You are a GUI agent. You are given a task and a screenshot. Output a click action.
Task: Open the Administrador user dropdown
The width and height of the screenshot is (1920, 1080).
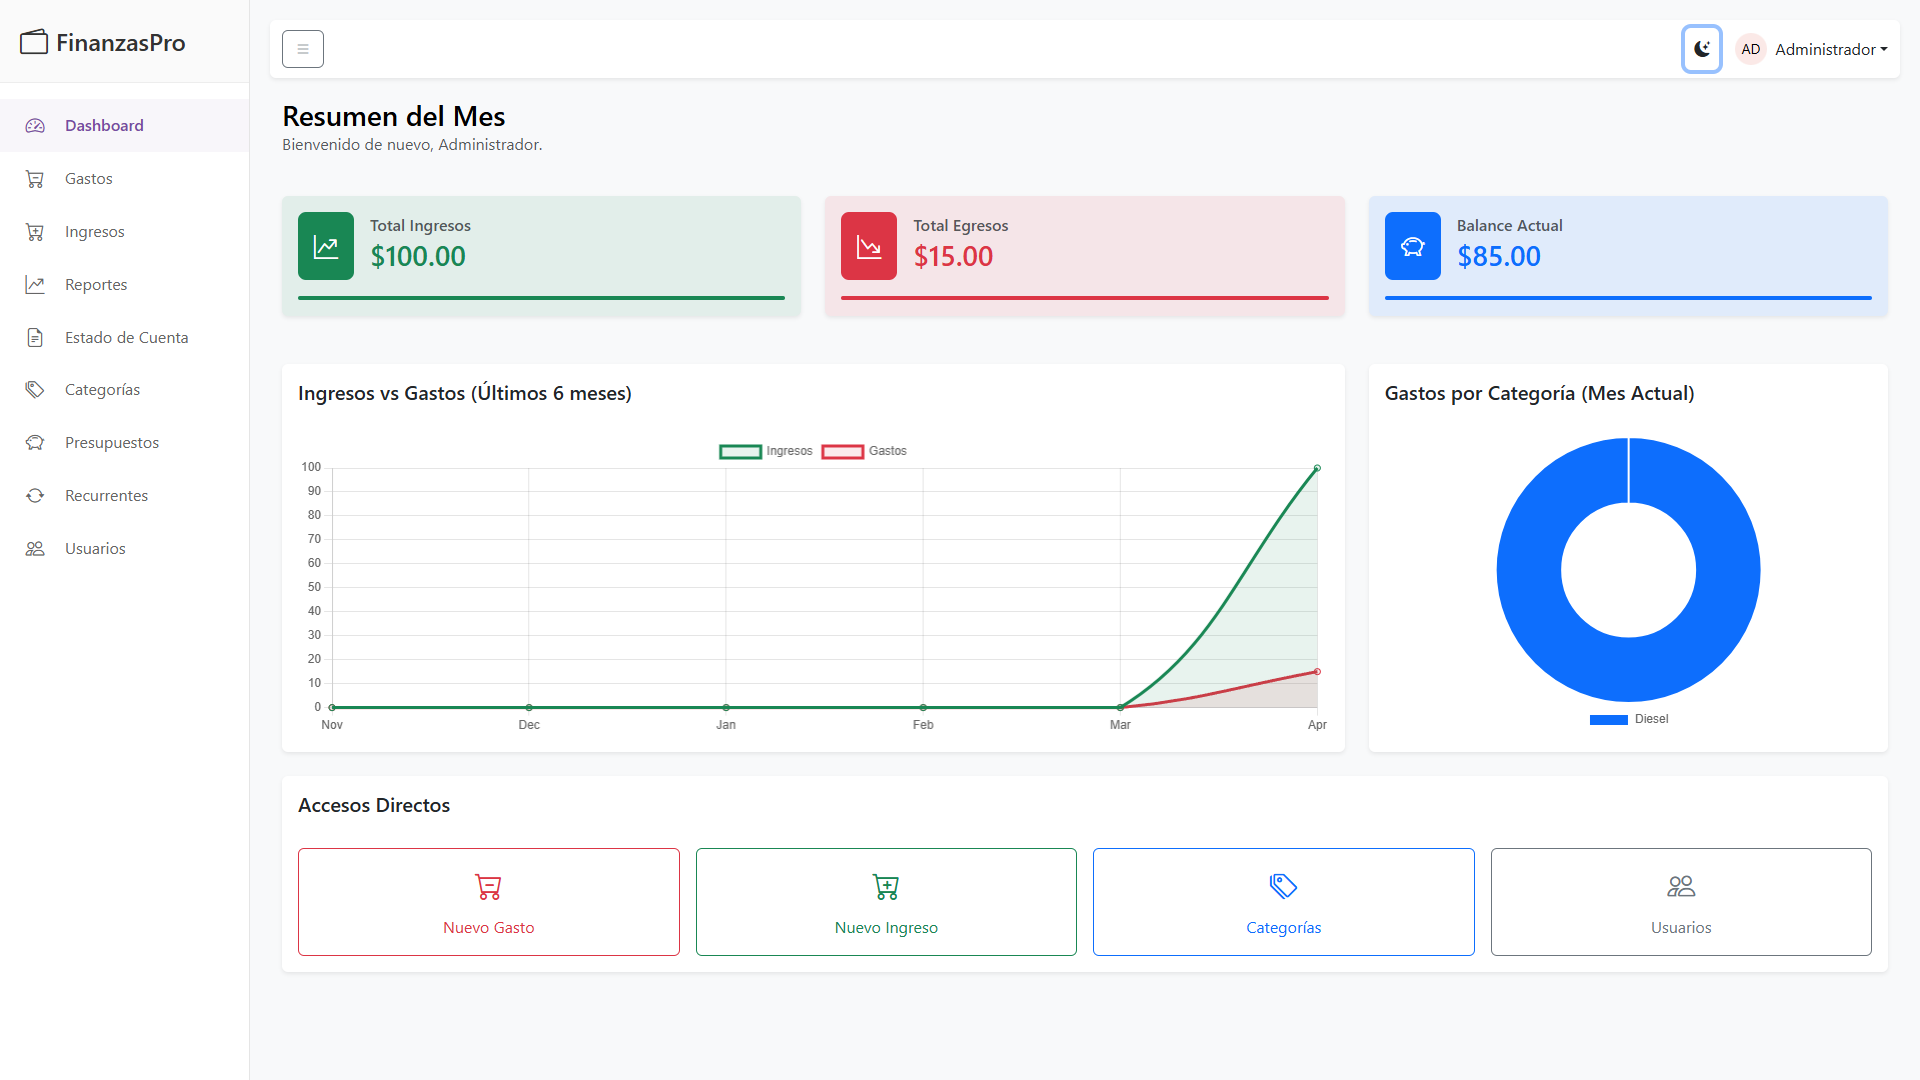click(x=1812, y=49)
